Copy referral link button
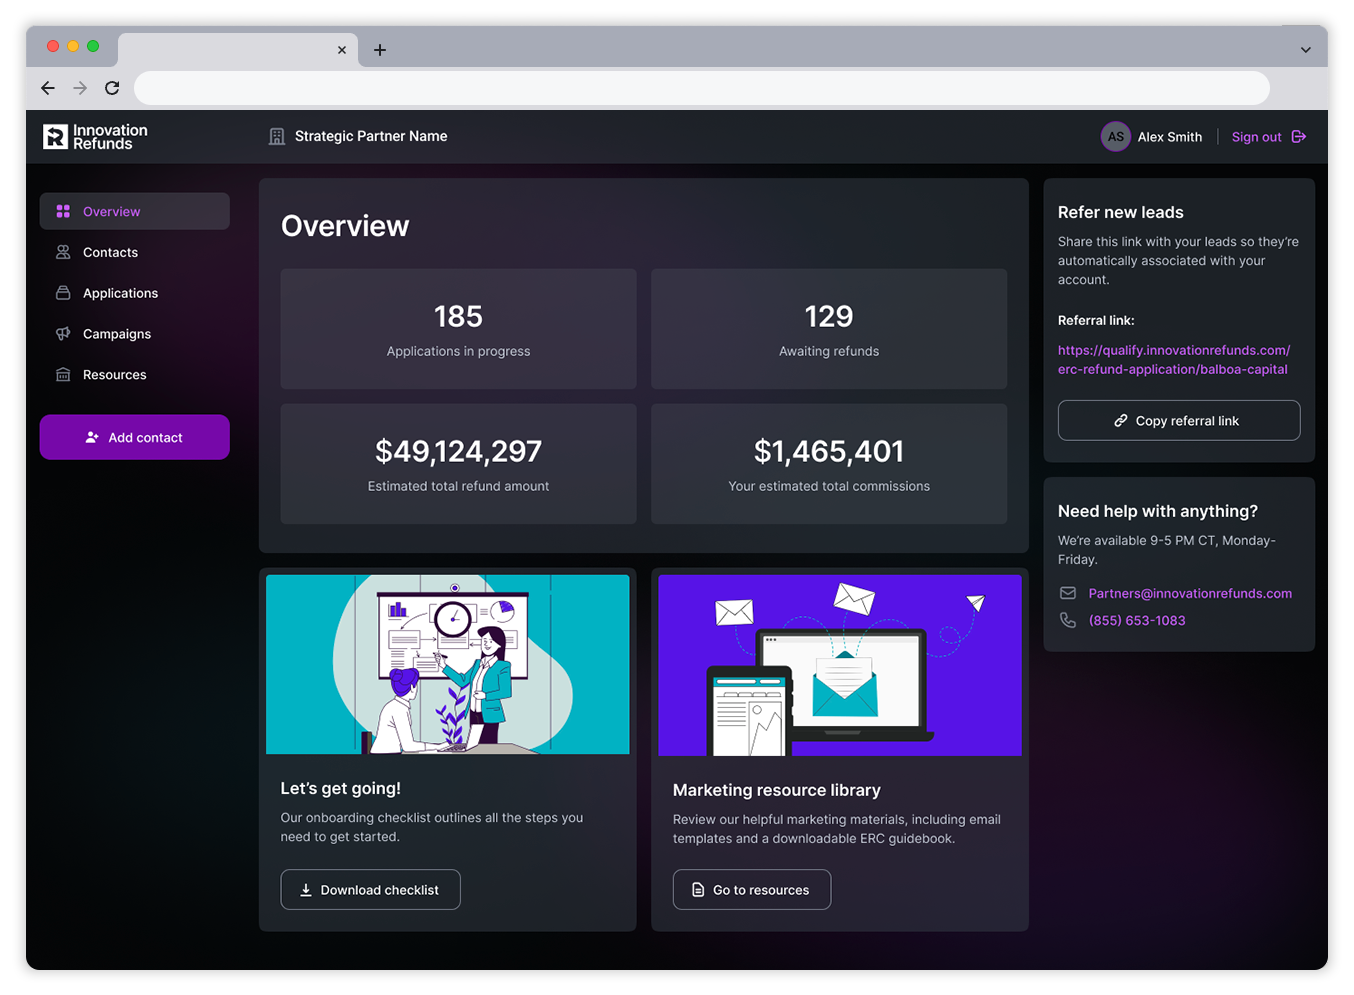 [1178, 421]
